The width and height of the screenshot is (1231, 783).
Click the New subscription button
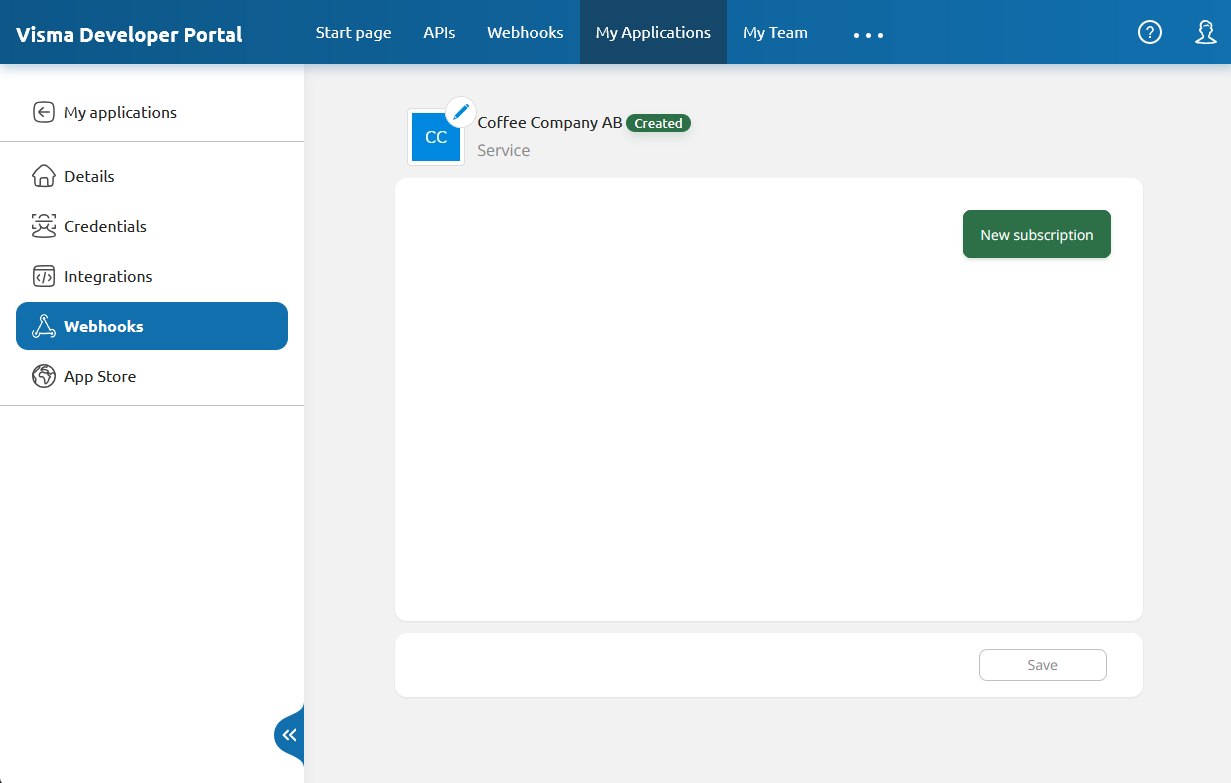[1036, 234]
